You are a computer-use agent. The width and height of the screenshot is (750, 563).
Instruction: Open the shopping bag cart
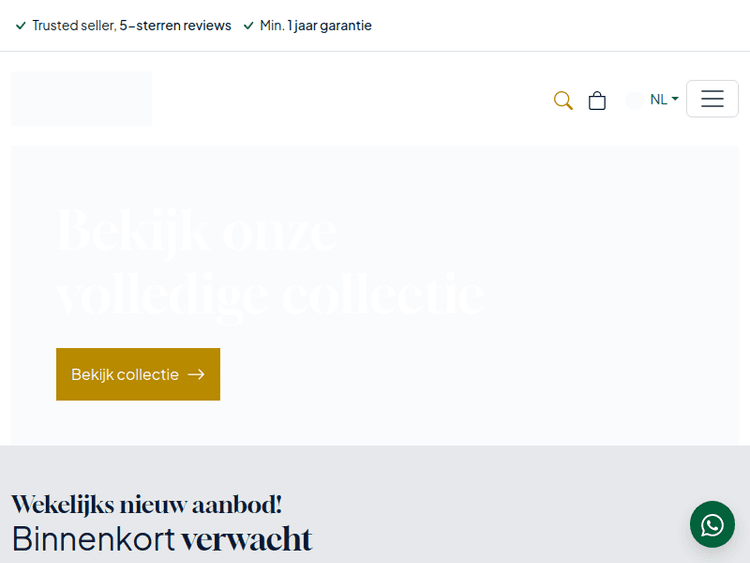click(x=597, y=100)
